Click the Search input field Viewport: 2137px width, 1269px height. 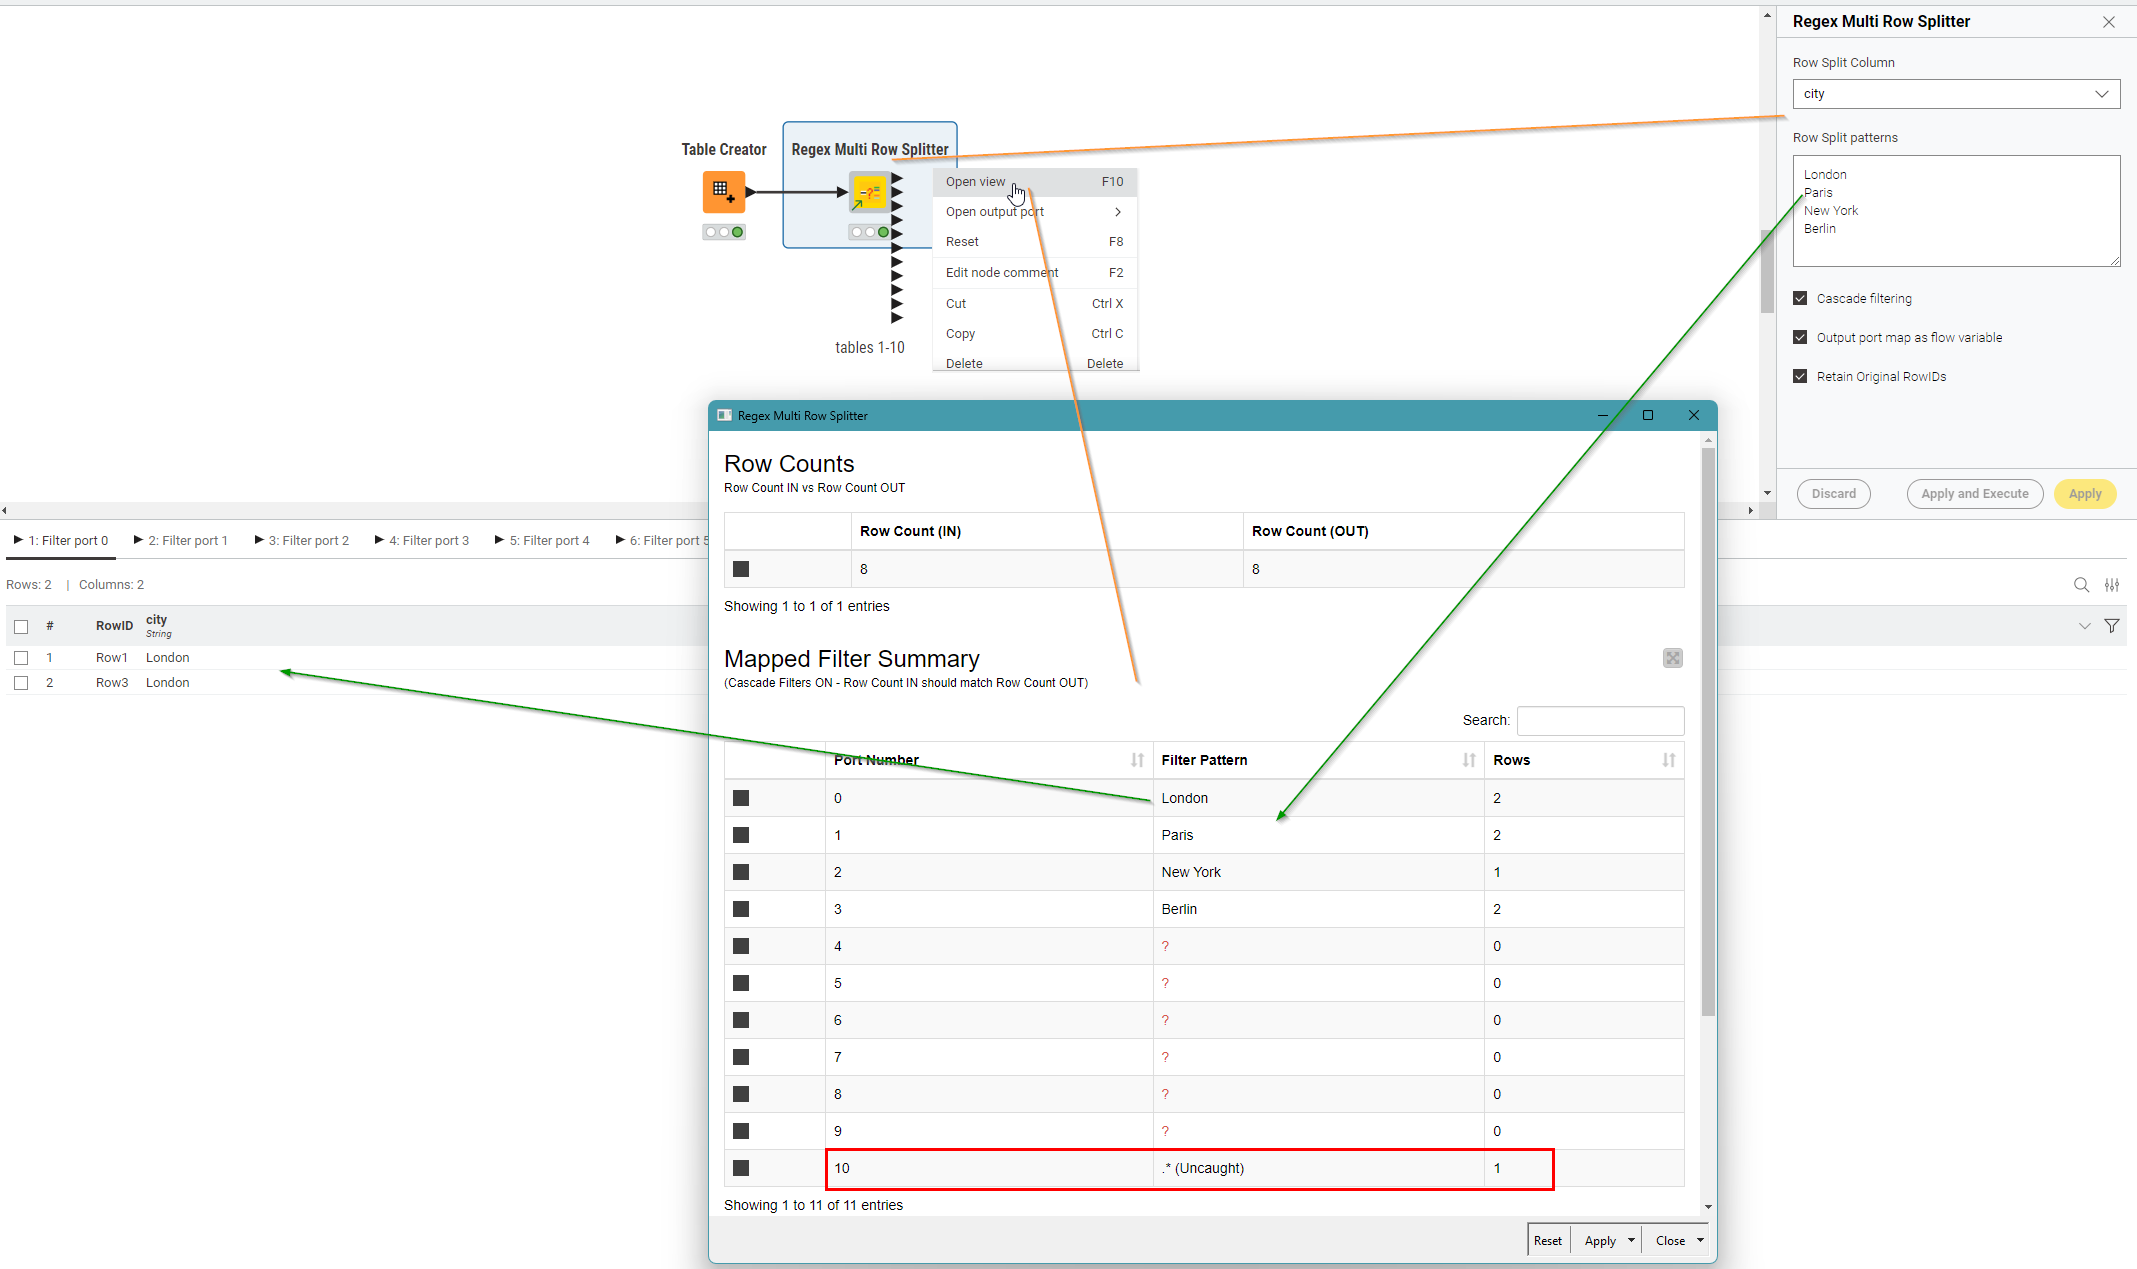point(1600,720)
